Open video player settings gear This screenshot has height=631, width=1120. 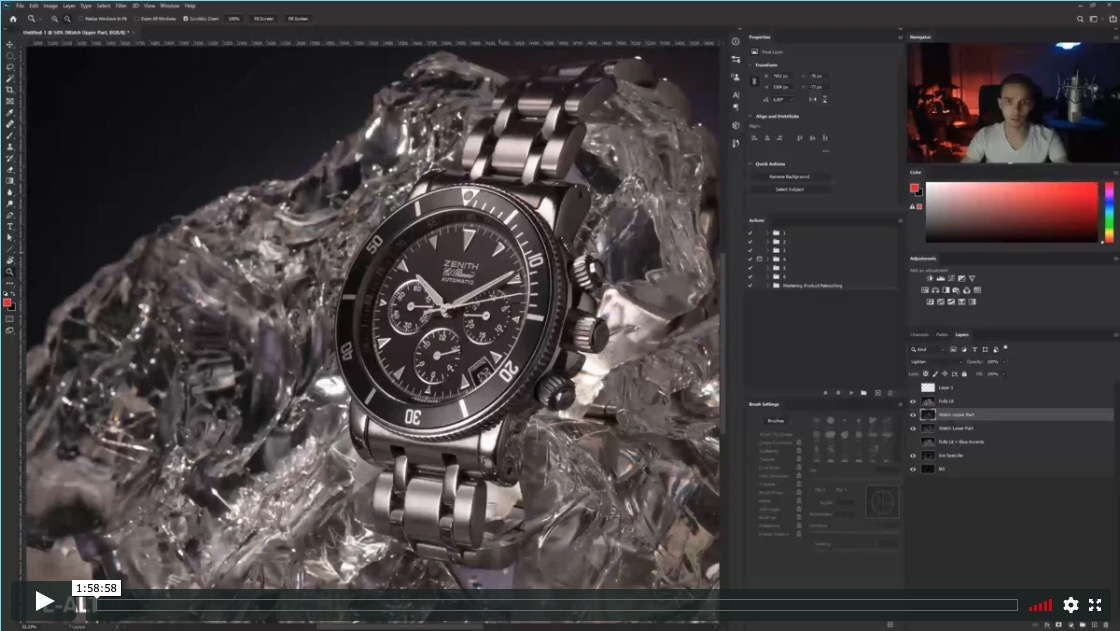point(1070,605)
